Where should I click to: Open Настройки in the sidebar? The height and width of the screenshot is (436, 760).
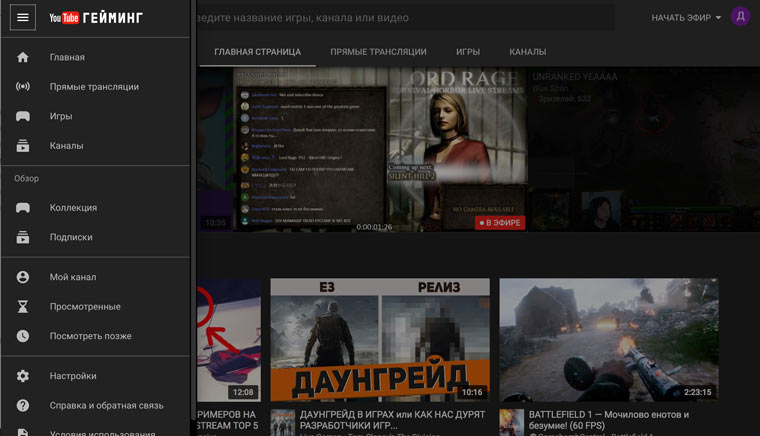coord(73,376)
